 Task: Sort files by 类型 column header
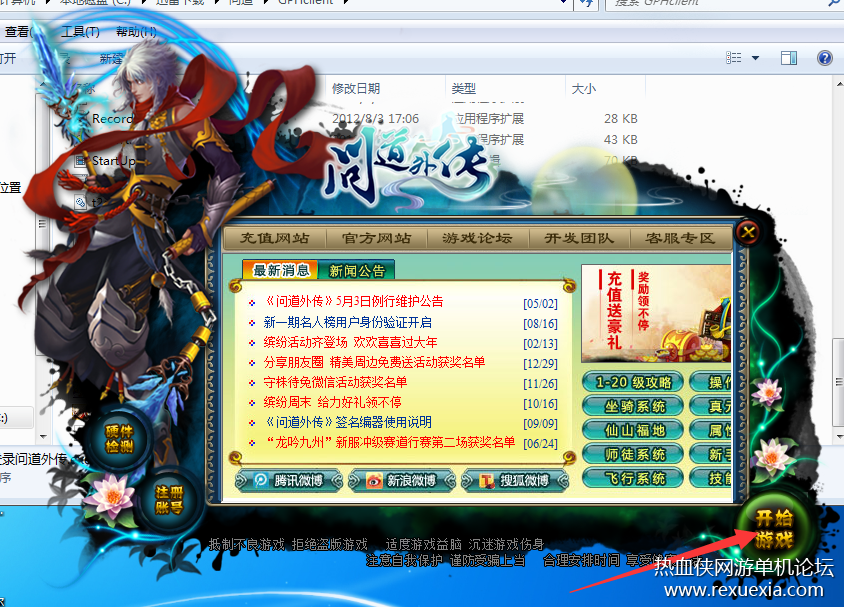[463, 88]
